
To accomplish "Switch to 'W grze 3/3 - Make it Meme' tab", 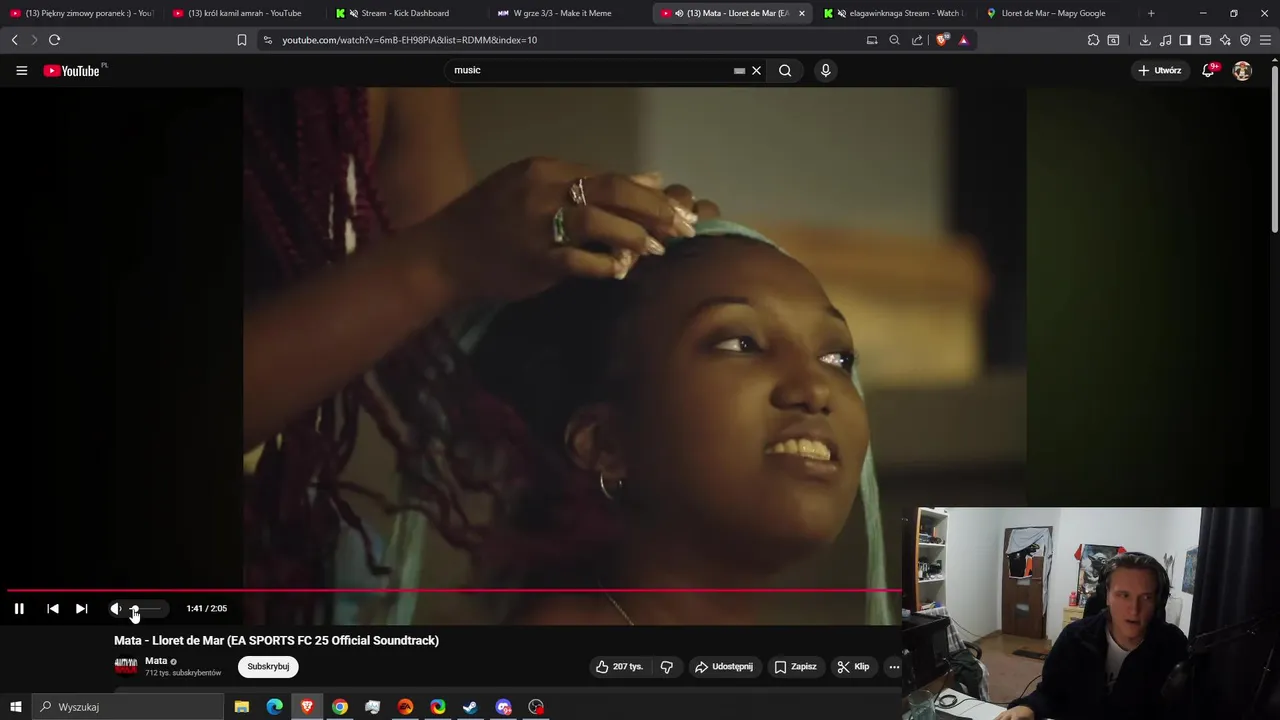I will coord(560,13).
